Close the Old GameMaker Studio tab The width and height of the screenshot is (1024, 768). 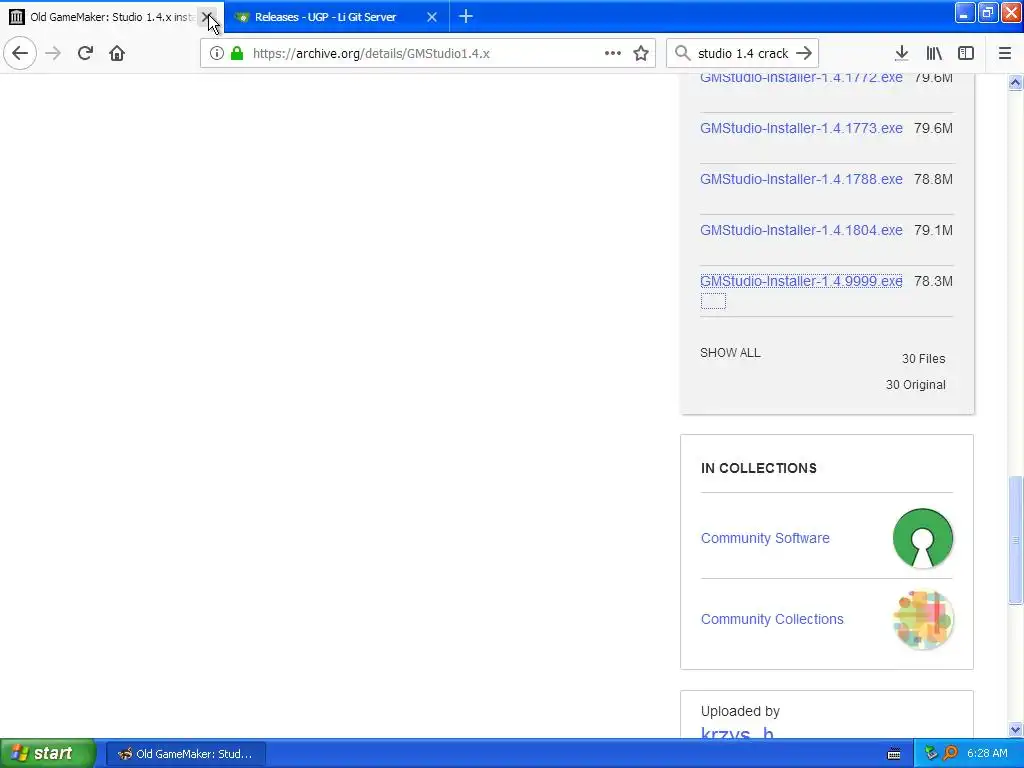tap(206, 16)
